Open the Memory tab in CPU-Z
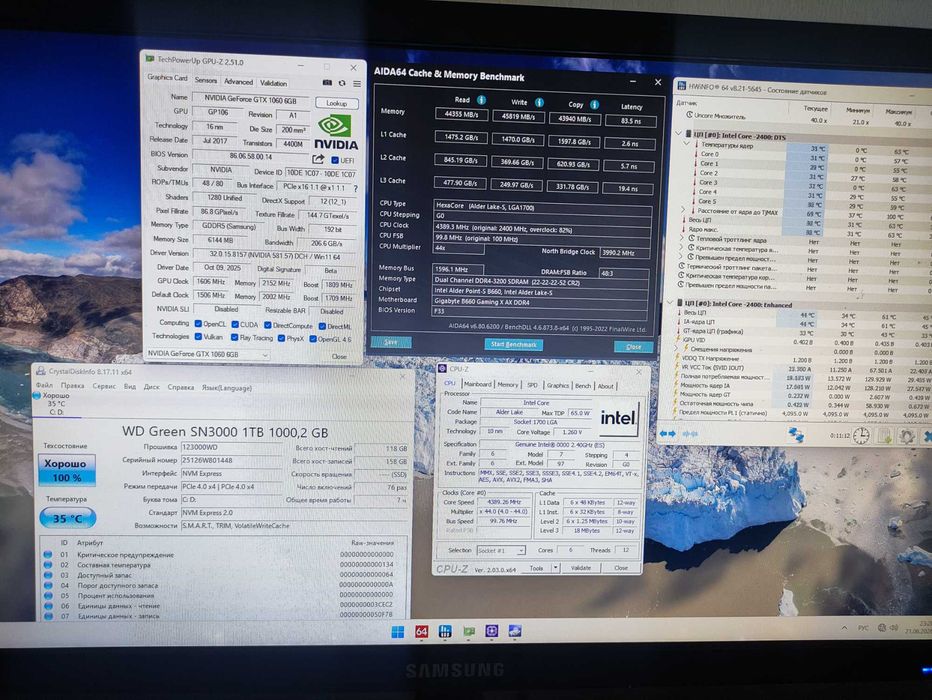The image size is (932, 700). point(507,384)
